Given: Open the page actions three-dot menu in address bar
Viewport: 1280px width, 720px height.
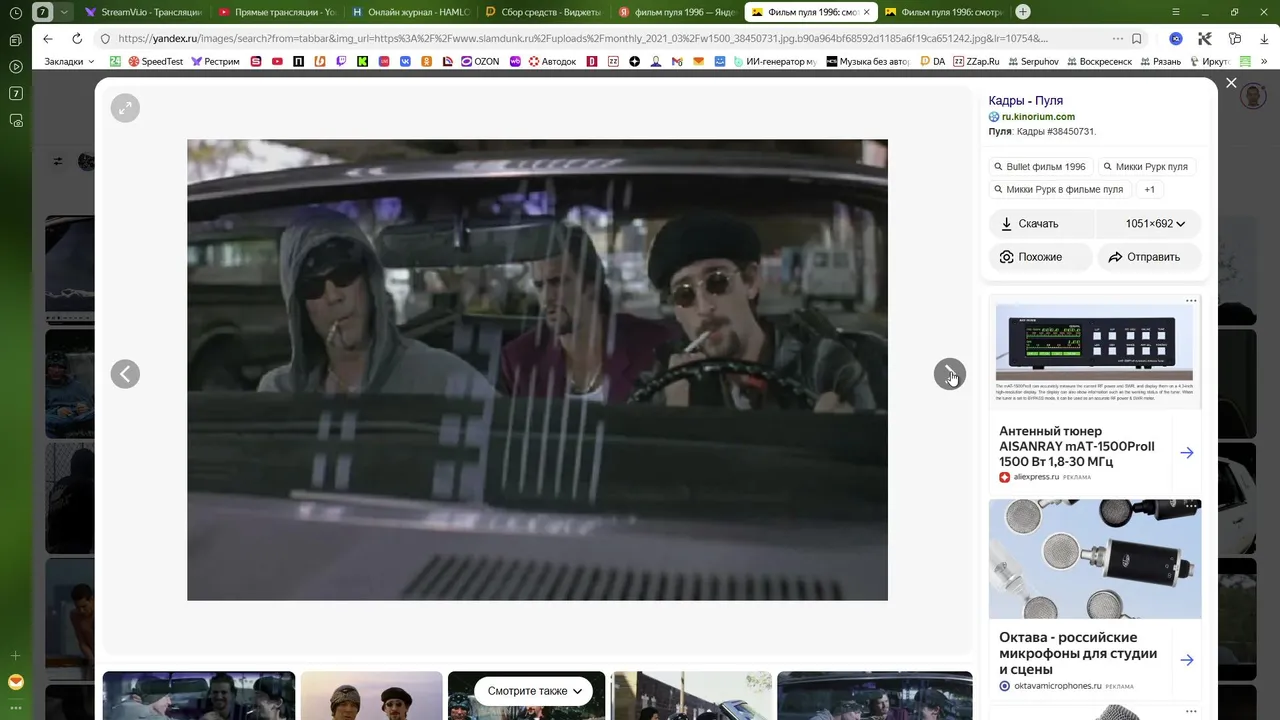Looking at the screenshot, I should pyautogui.click(x=1117, y=39).
